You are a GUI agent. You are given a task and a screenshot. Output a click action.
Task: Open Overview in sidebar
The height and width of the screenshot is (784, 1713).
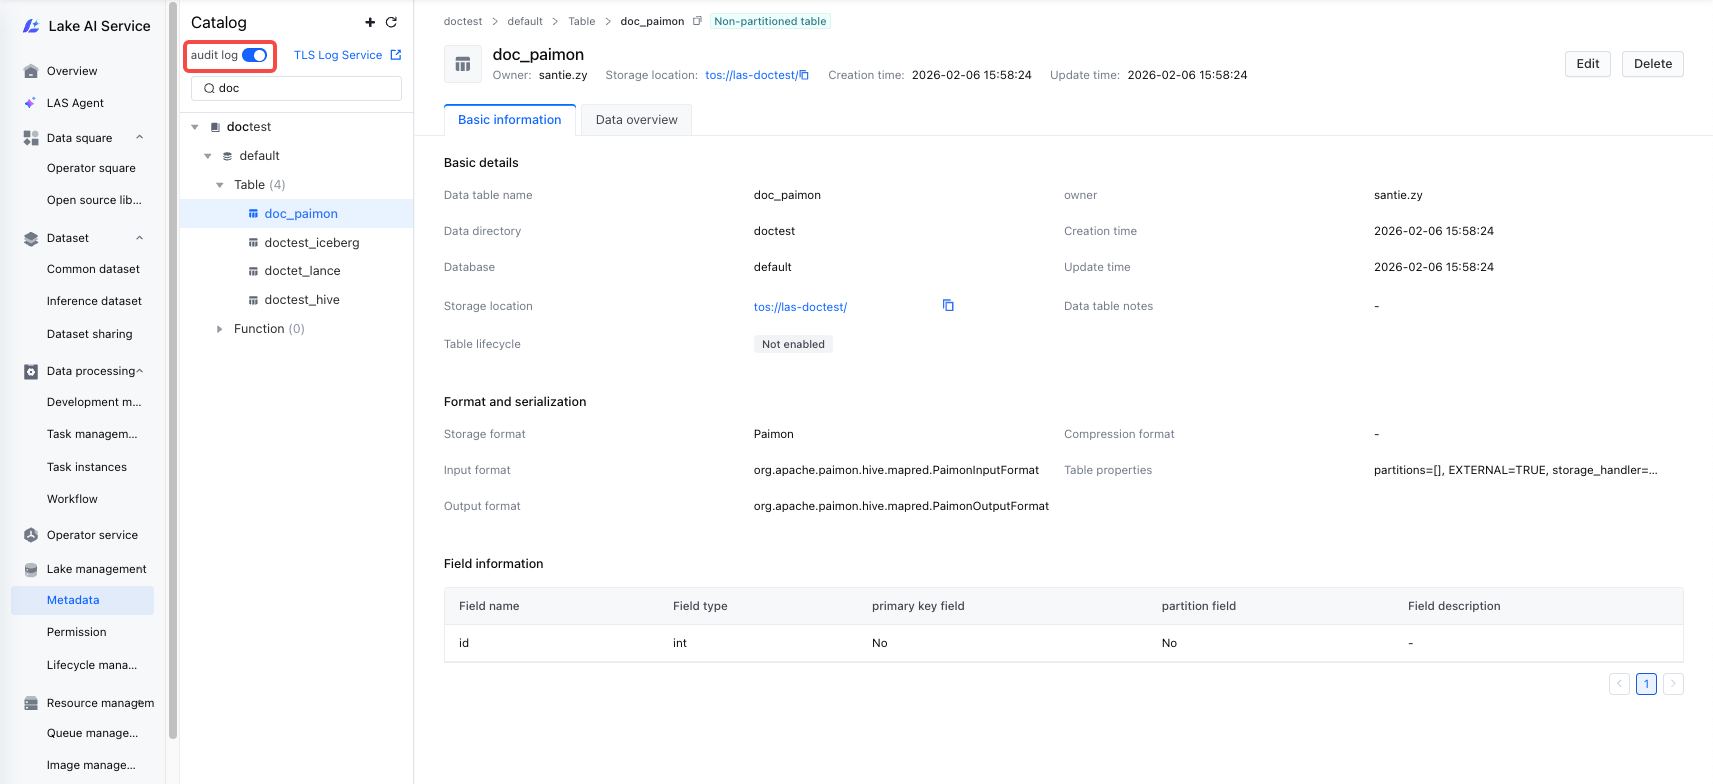72,71
